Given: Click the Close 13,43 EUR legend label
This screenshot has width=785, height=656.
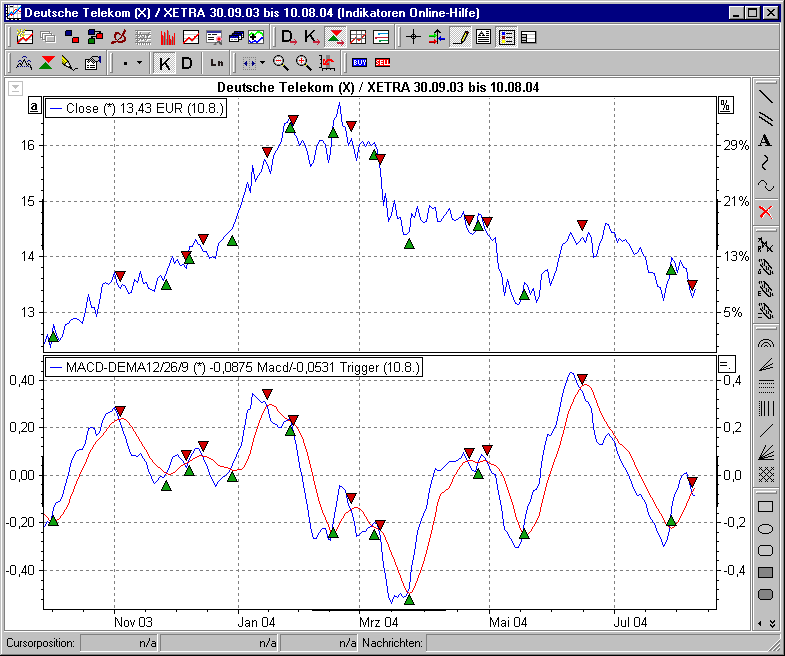Looking at the screenshot, I should (x=136, y=108).
